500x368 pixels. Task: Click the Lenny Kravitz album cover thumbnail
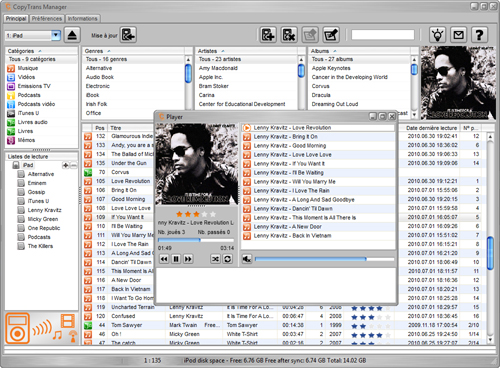pyautogui.click(x=458, y=83)
